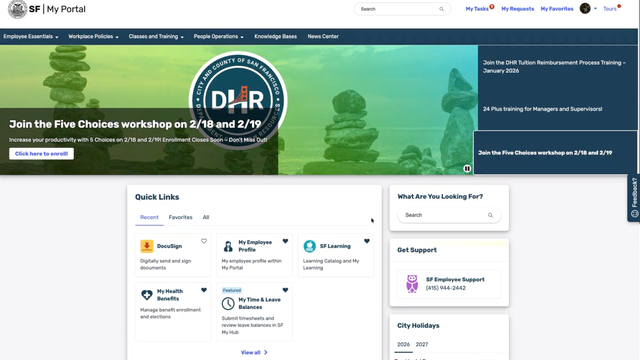Click the 'Join the Five Choices workshop' headline
Viewport: 640px width, 360px height.
click(x=135, y=124)
